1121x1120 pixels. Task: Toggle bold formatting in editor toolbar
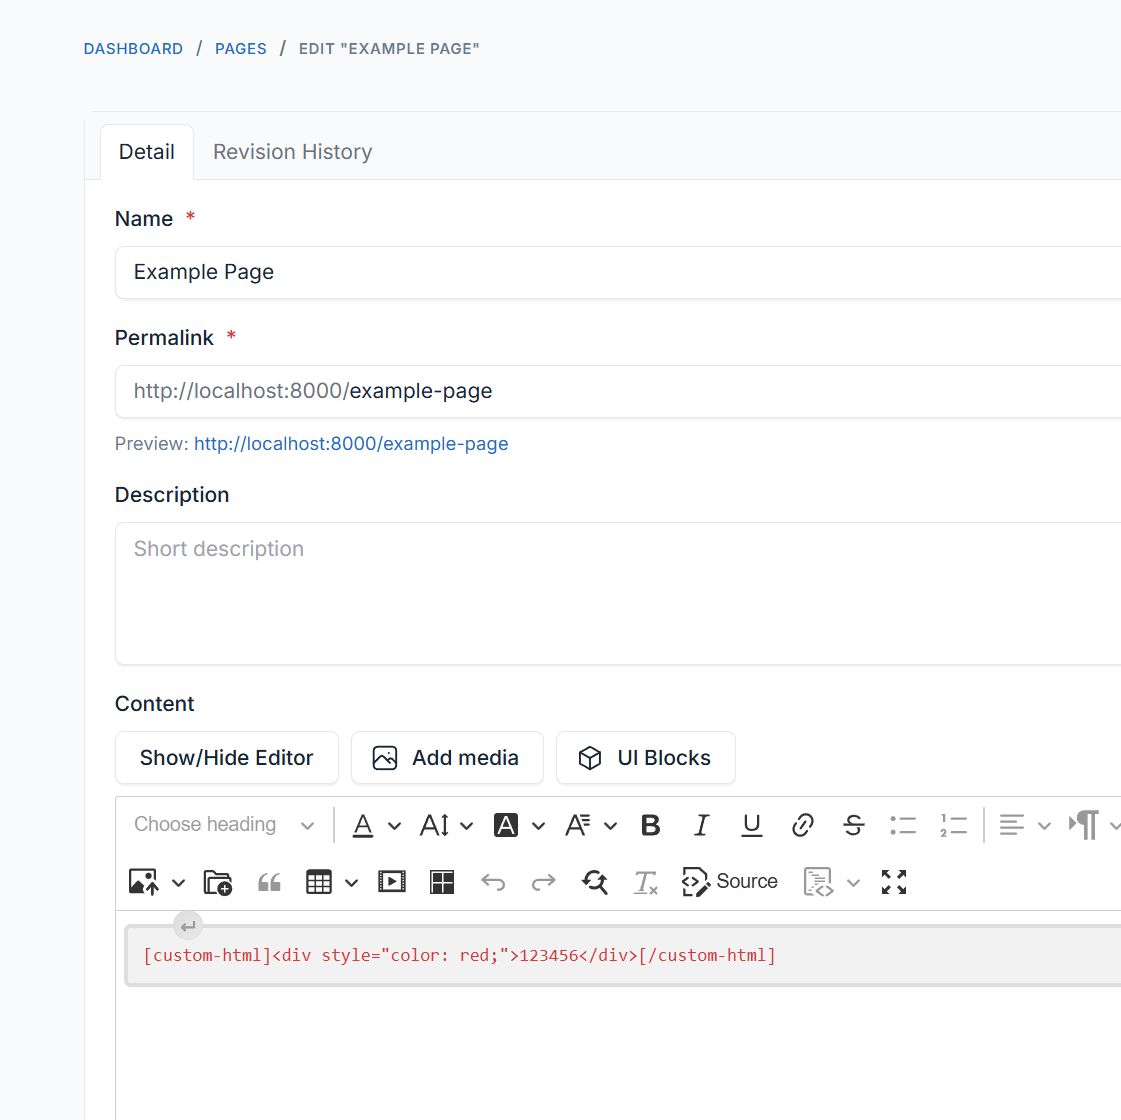651,825
